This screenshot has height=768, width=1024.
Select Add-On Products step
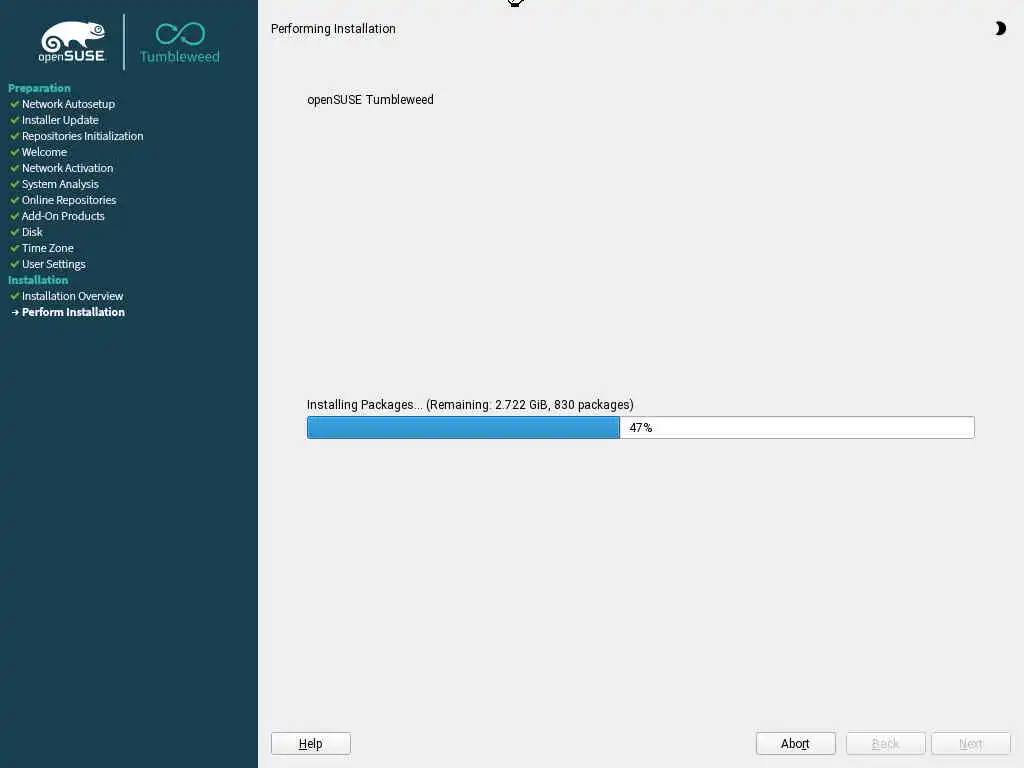coord(63,216)
